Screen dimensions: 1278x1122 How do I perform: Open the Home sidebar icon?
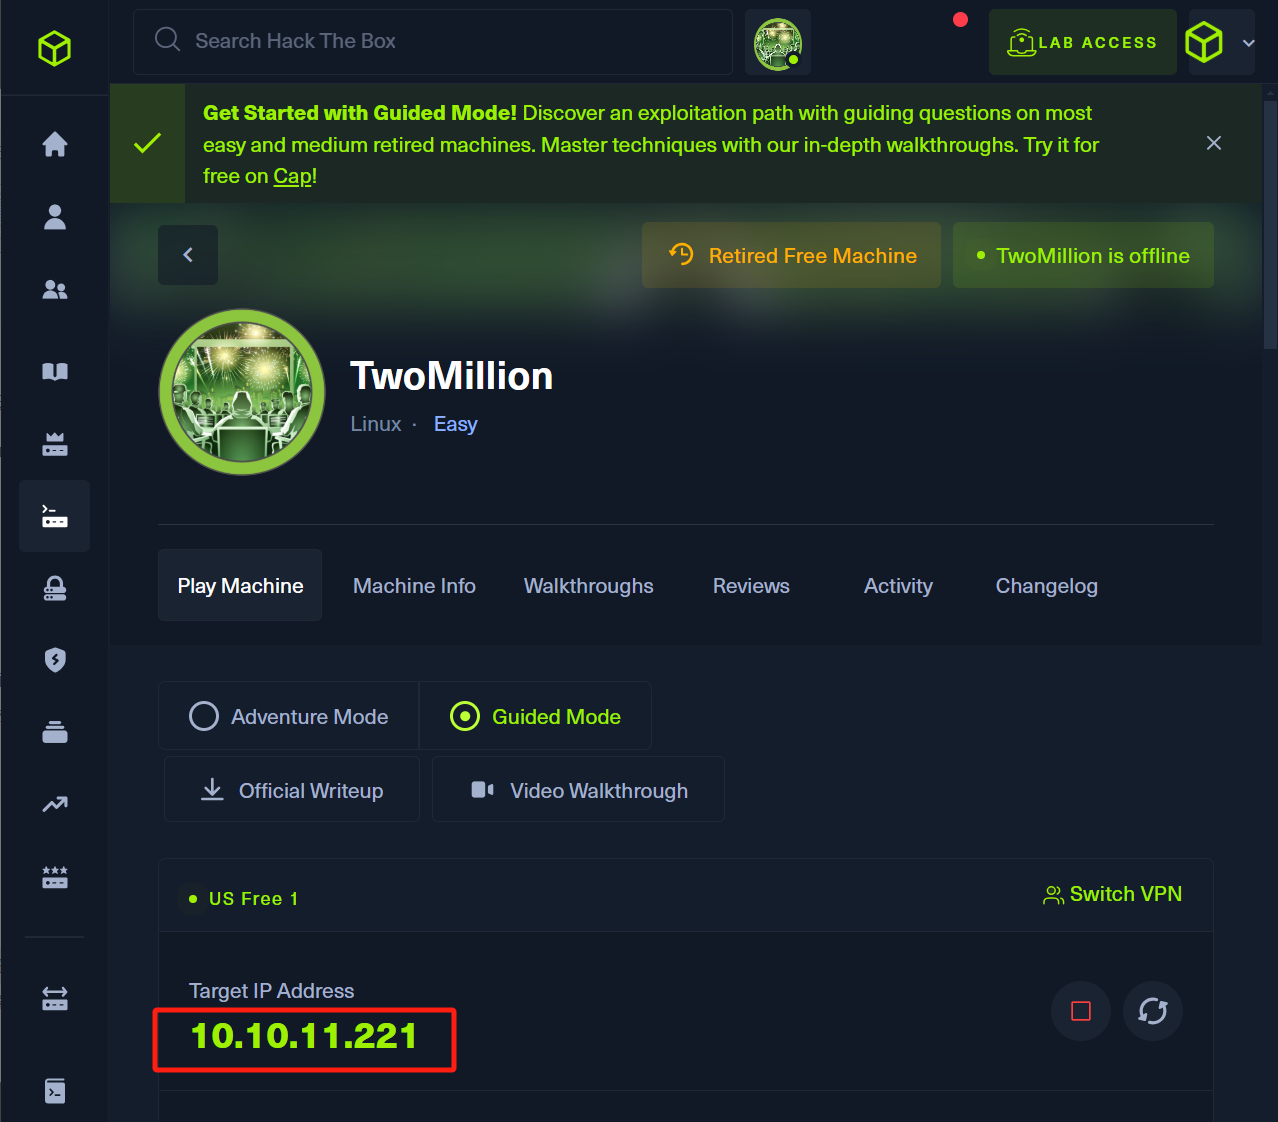click(x=55, y=144)
